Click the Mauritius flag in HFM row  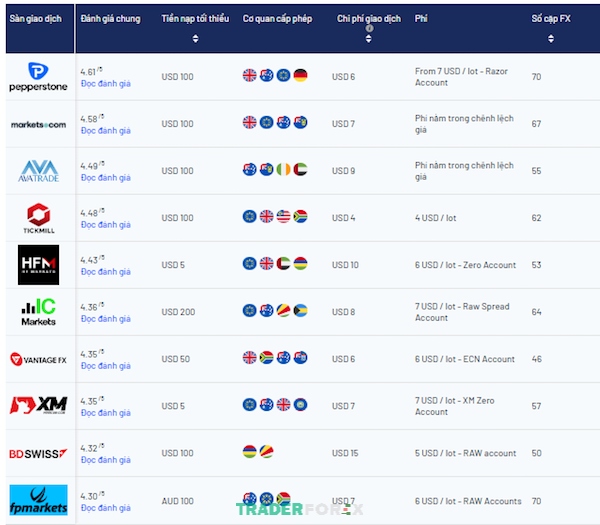point(300,263)
